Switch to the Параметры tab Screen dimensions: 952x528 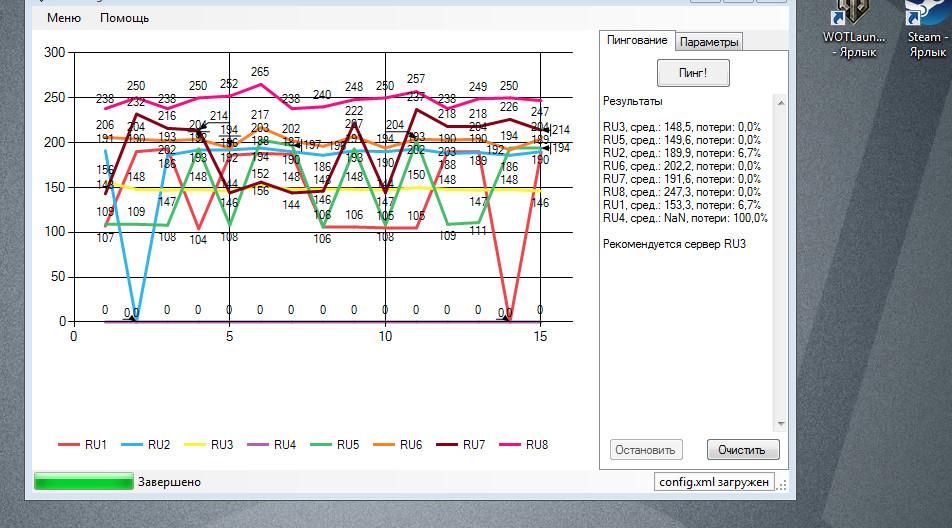pyautogui.click(x=709, y=42)
